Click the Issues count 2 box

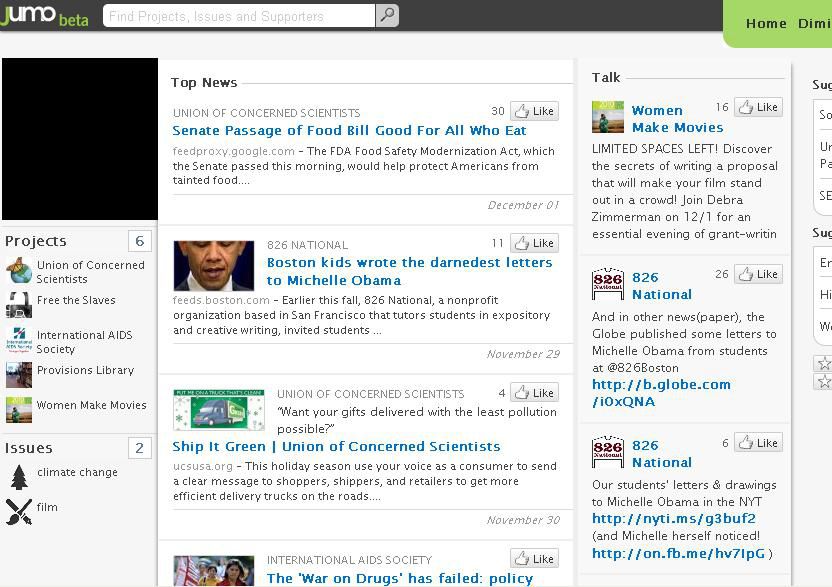[140, 448]
